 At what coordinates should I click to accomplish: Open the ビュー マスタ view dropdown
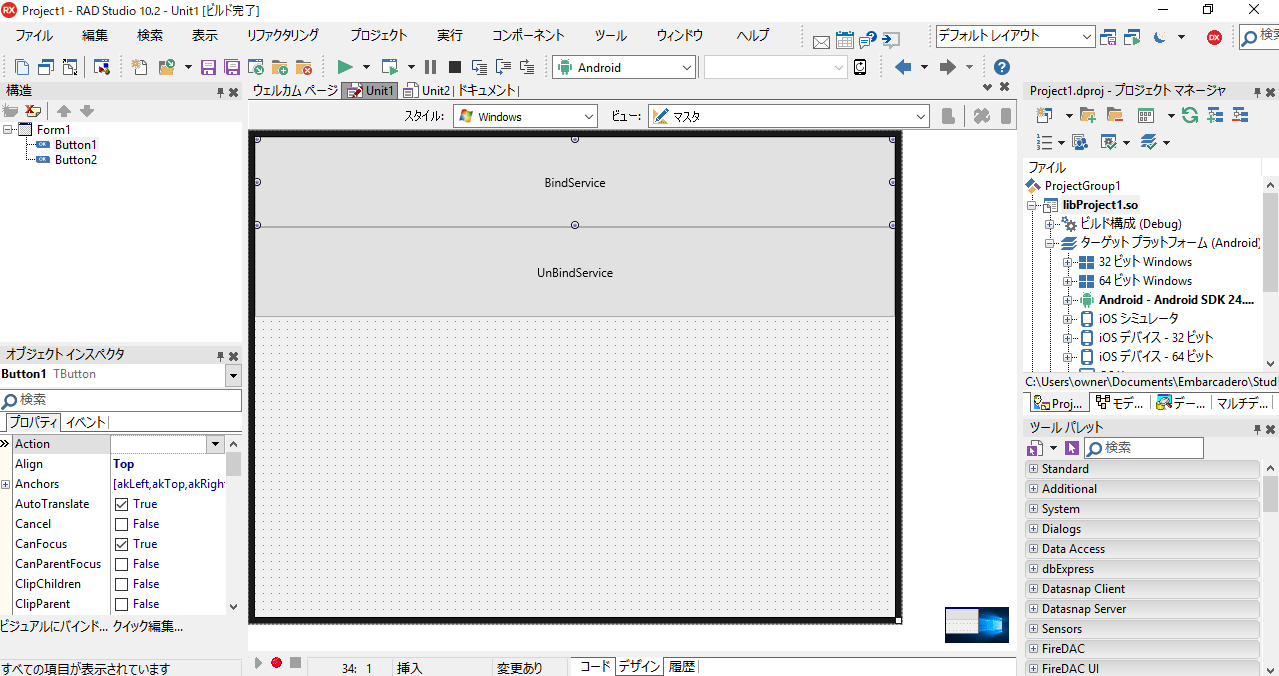(x=789, y=116)
